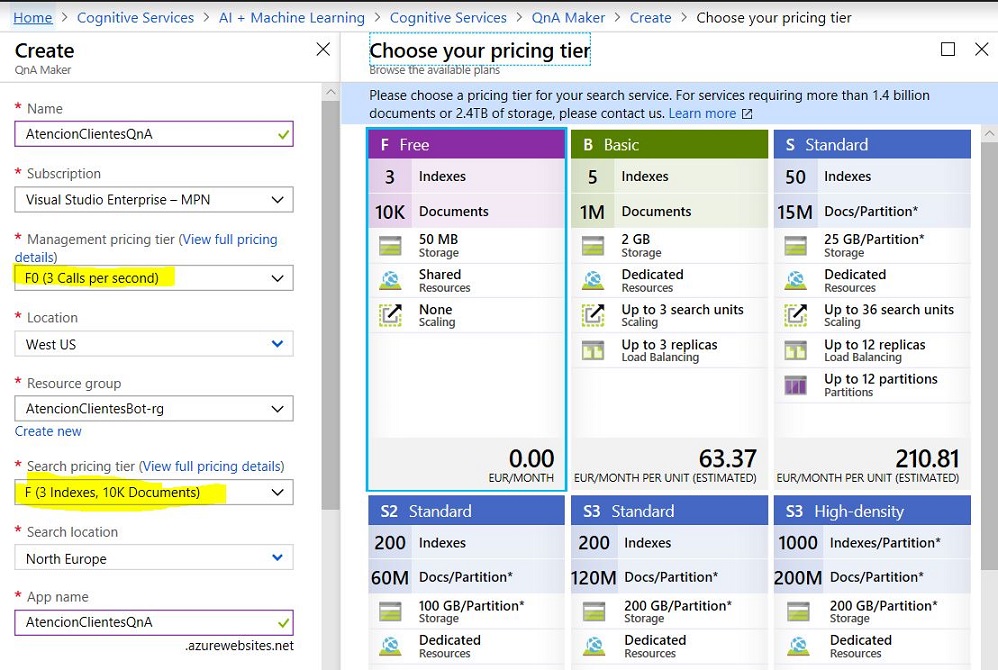Click the S3 High-density Dedicated resources icon
The width and height of the screenshot is (998, 670).
pyautogui.click(x=798, y=646)
